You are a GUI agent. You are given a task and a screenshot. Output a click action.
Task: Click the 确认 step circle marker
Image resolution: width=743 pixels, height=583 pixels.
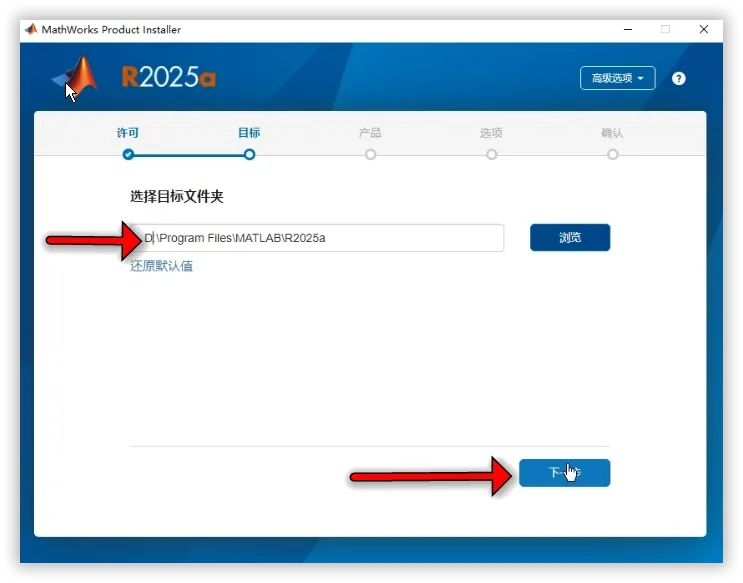(x=613, y=155)
